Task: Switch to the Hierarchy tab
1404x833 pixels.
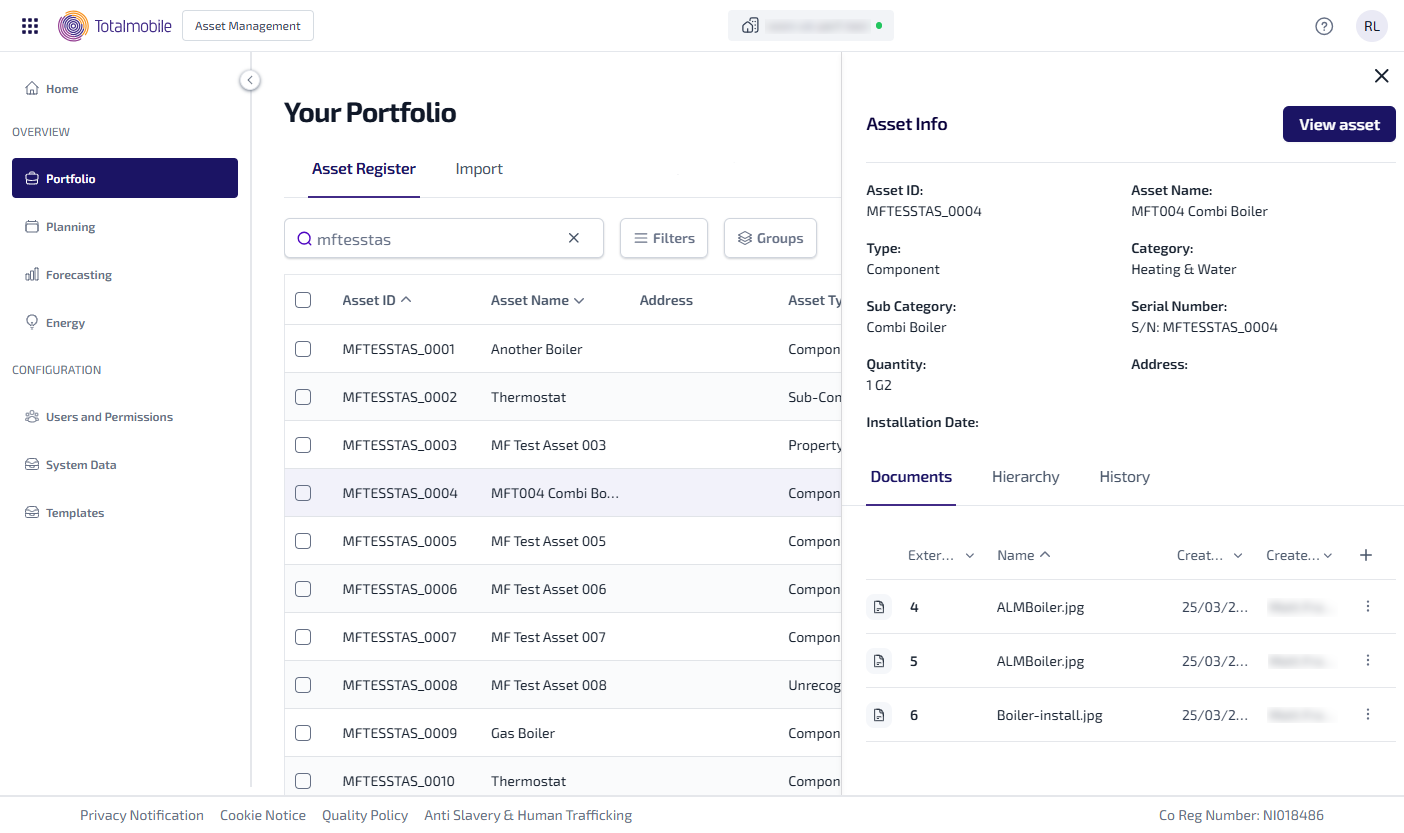Action: pyautogui.click(x=1025, y=477)
